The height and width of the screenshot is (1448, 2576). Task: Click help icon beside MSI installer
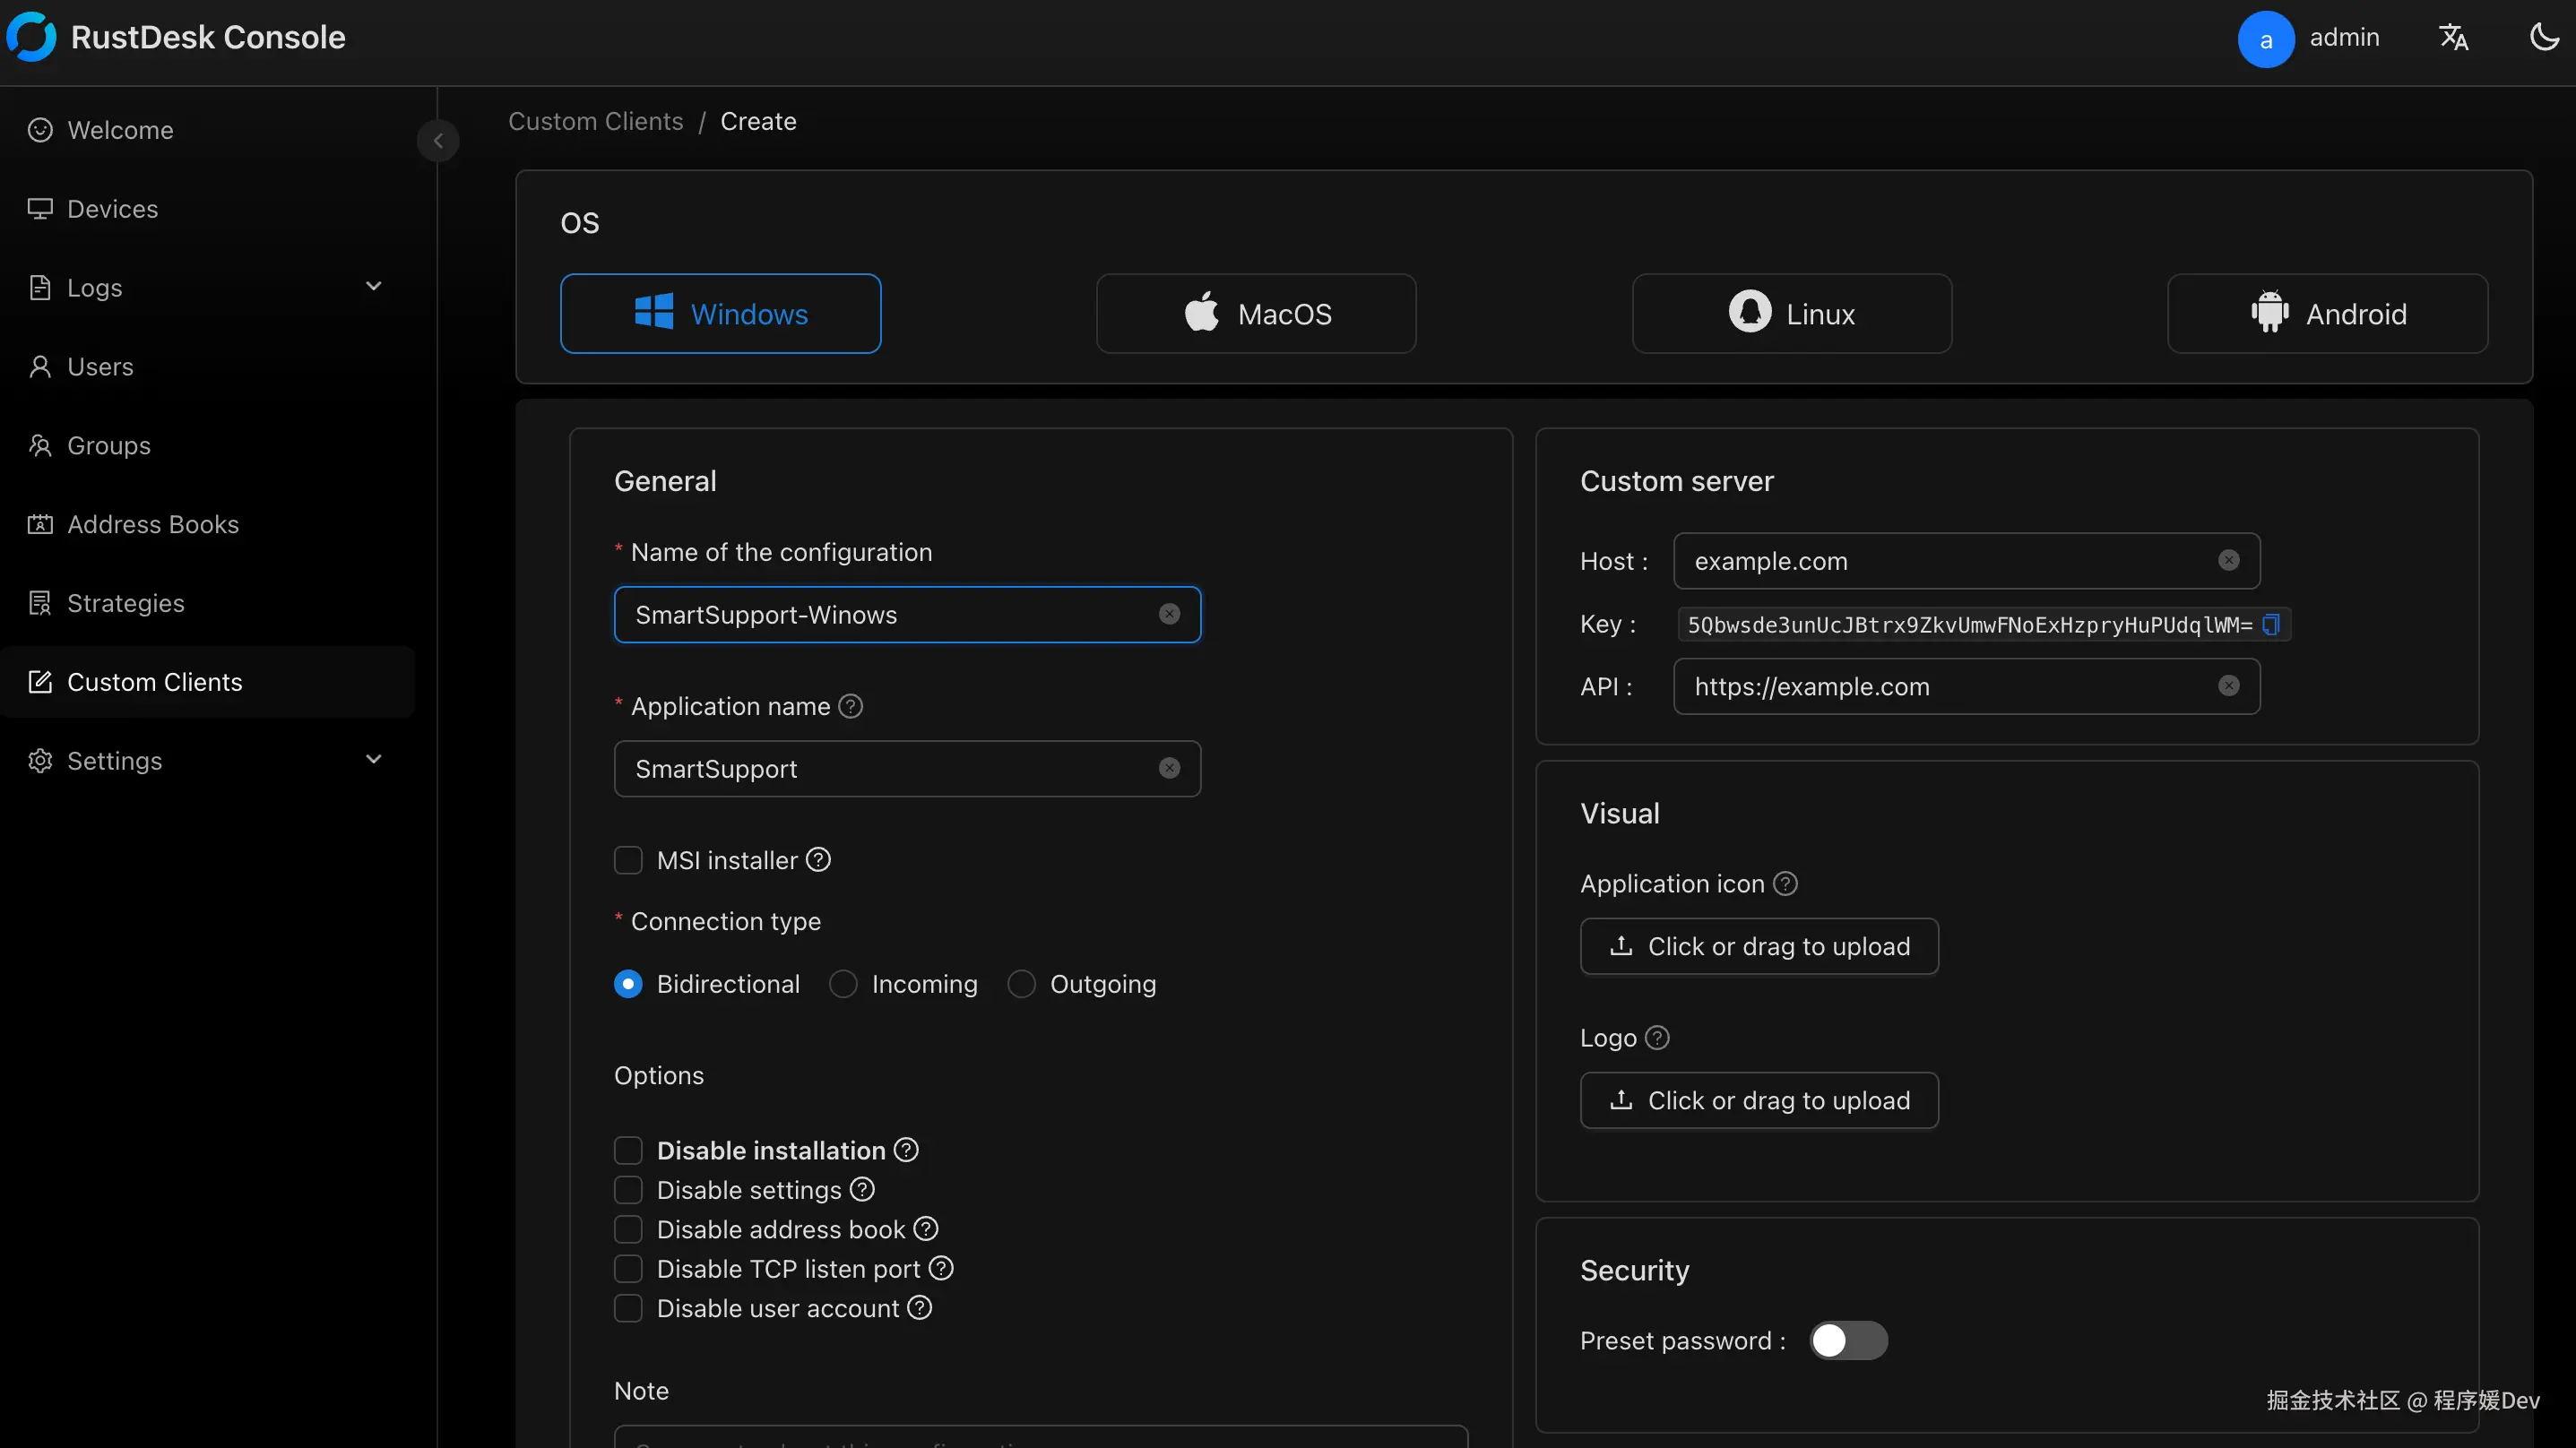pos(818,860)
